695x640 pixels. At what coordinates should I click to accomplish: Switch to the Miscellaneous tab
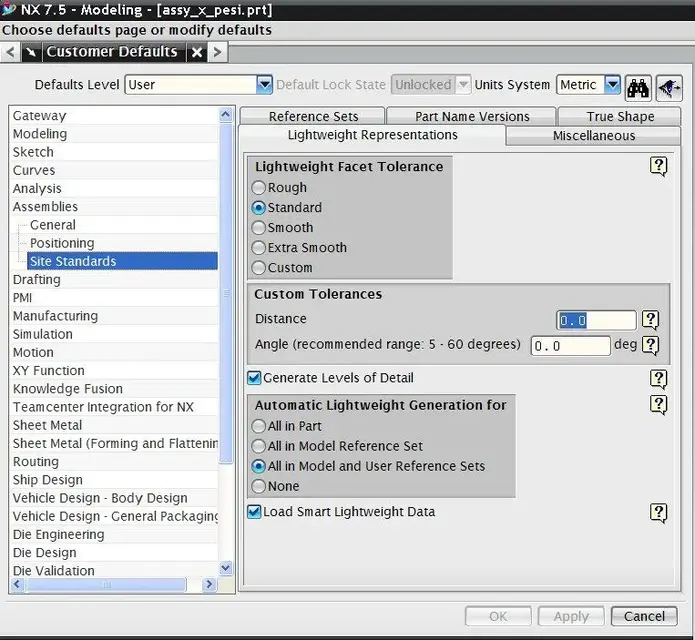pos(593,136)
